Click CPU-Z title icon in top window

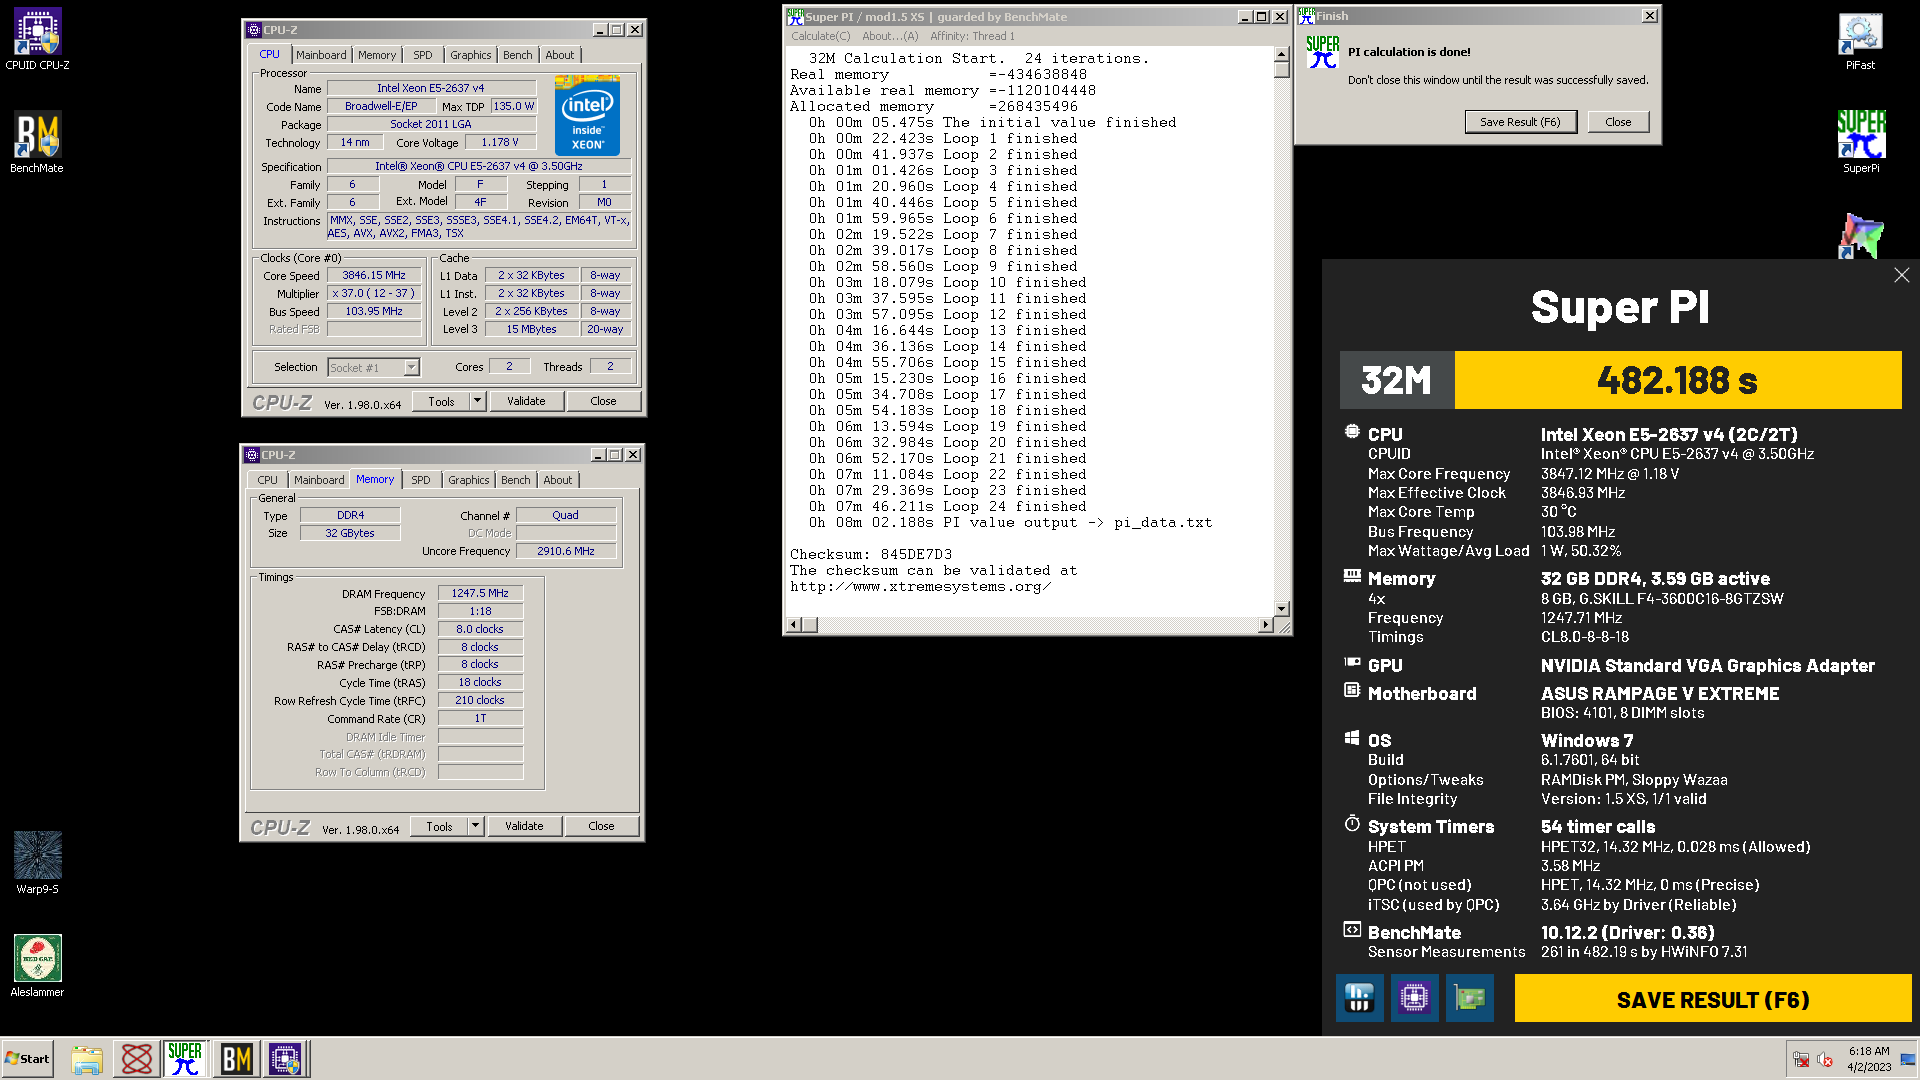(253, 30)
